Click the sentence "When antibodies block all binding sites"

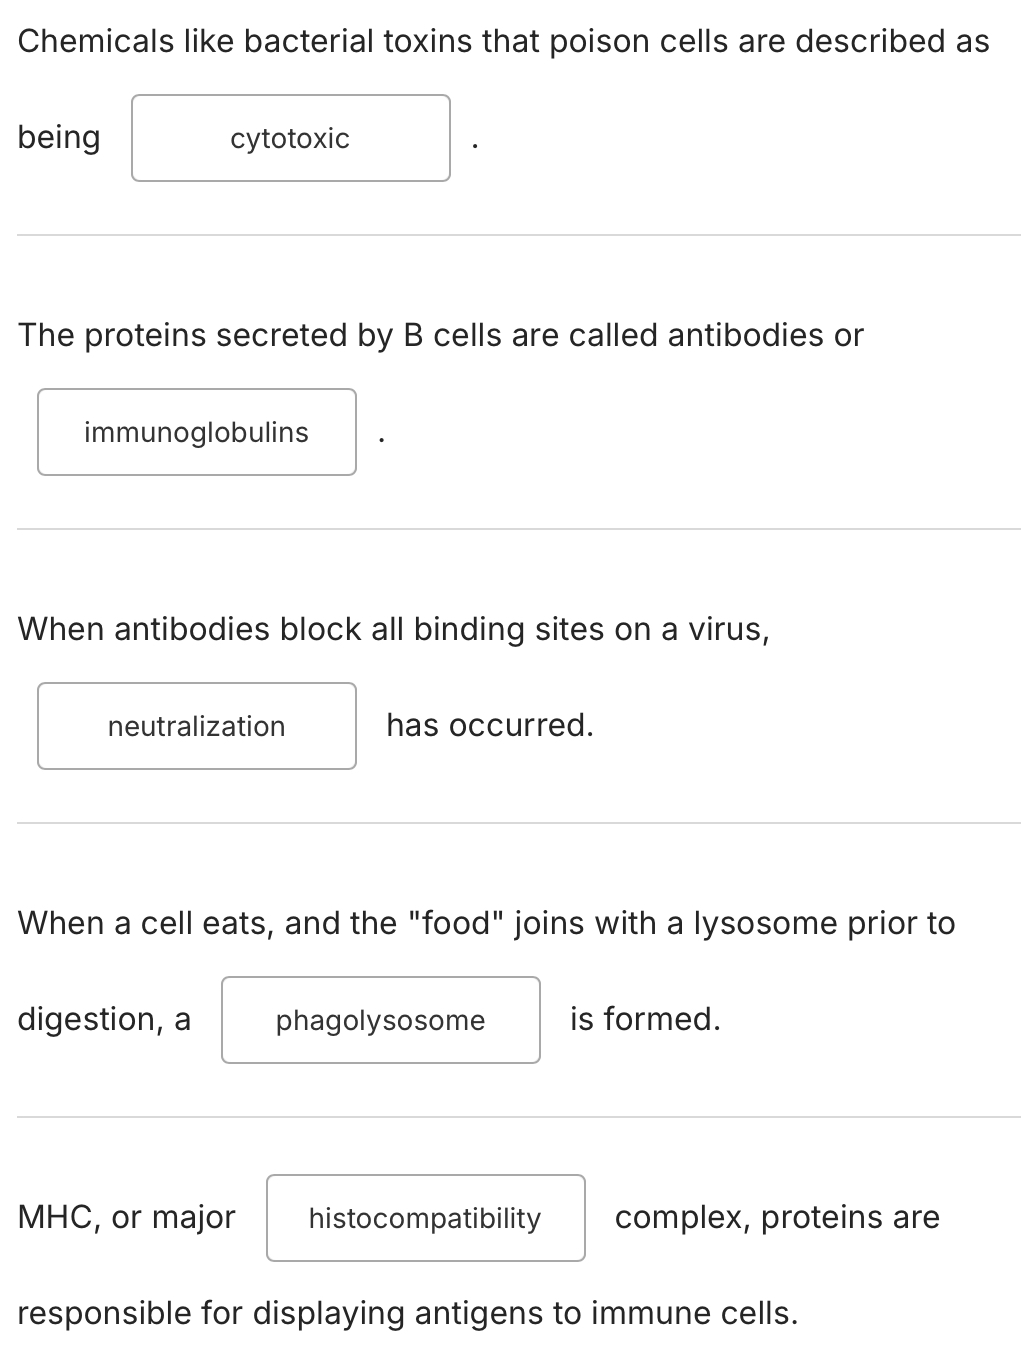click(x=394, y=629)
